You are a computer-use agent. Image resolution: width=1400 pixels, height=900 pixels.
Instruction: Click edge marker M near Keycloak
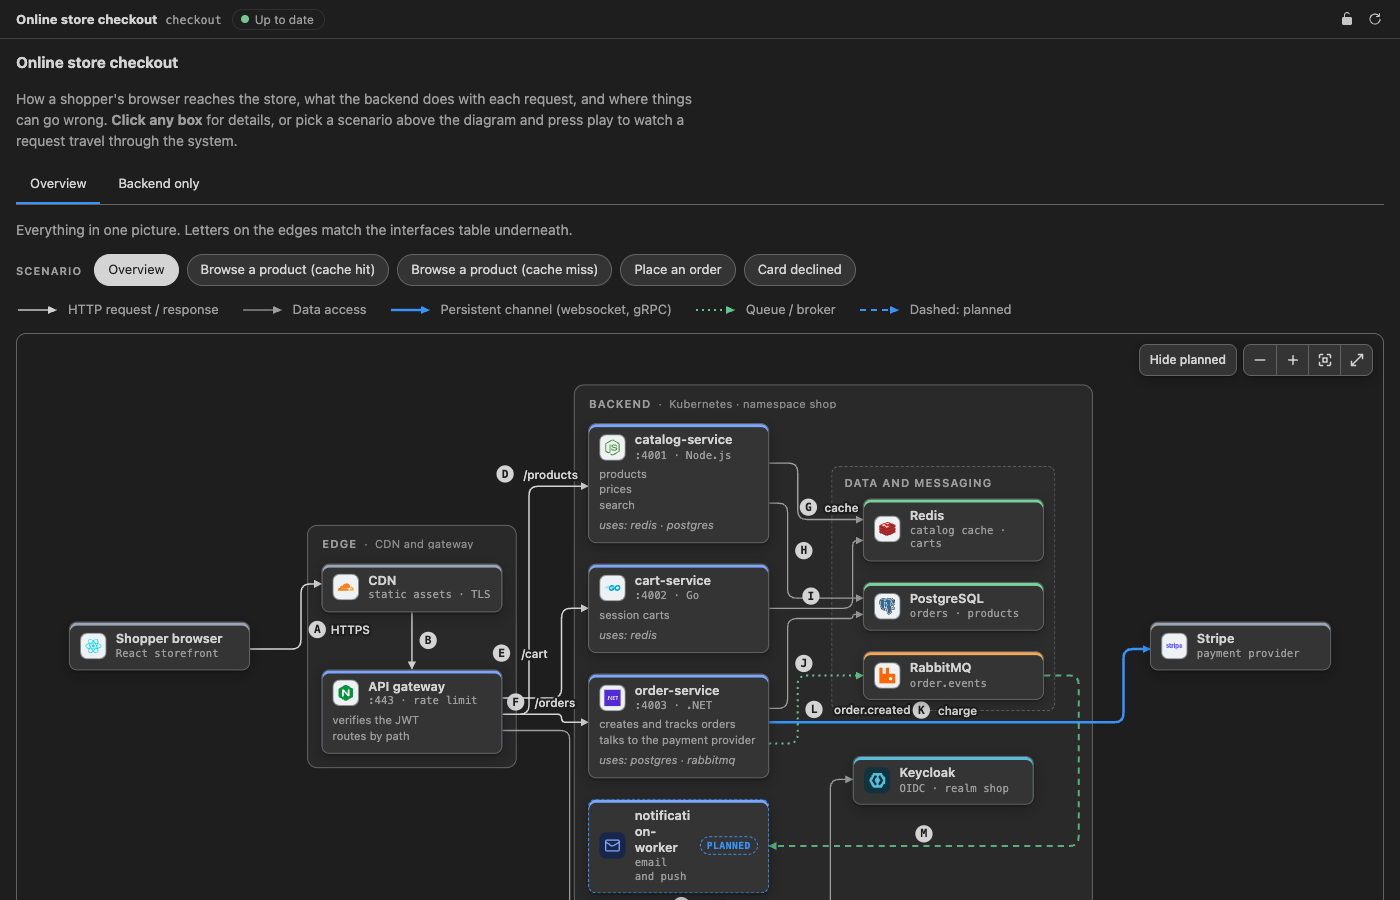(924, 833)
